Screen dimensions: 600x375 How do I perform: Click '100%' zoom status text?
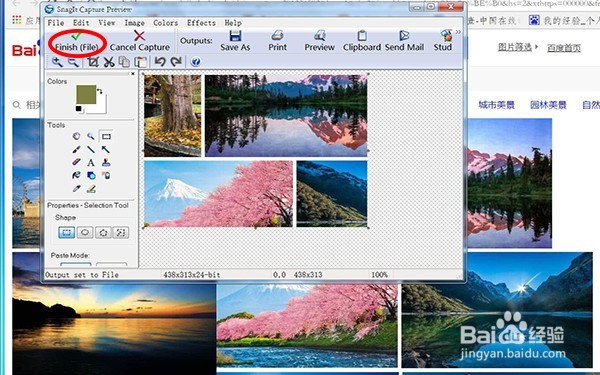379,275
